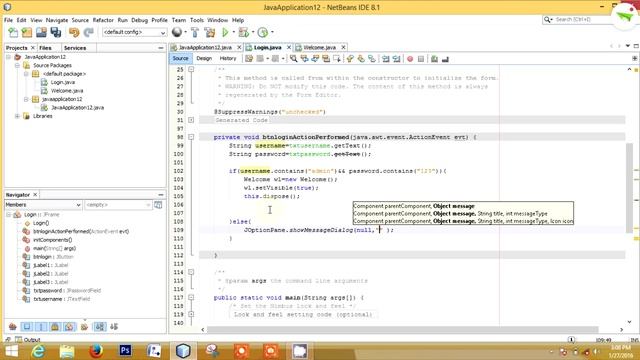Click the Shift Line Left editor icon
The height and width of the screenshot is (360, 640).
pos(386,59)
